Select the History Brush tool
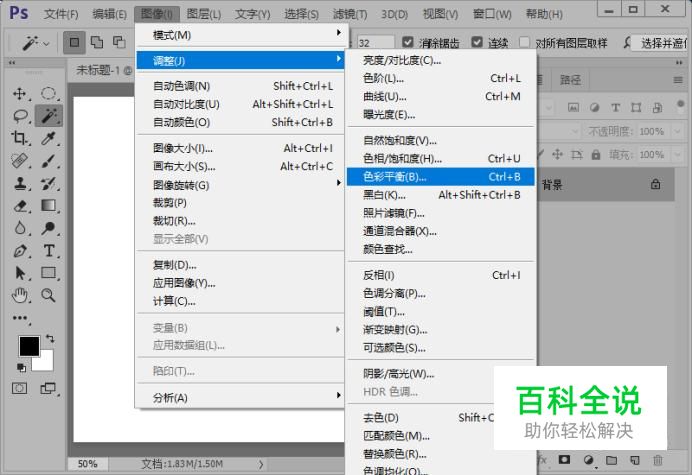 49,183
